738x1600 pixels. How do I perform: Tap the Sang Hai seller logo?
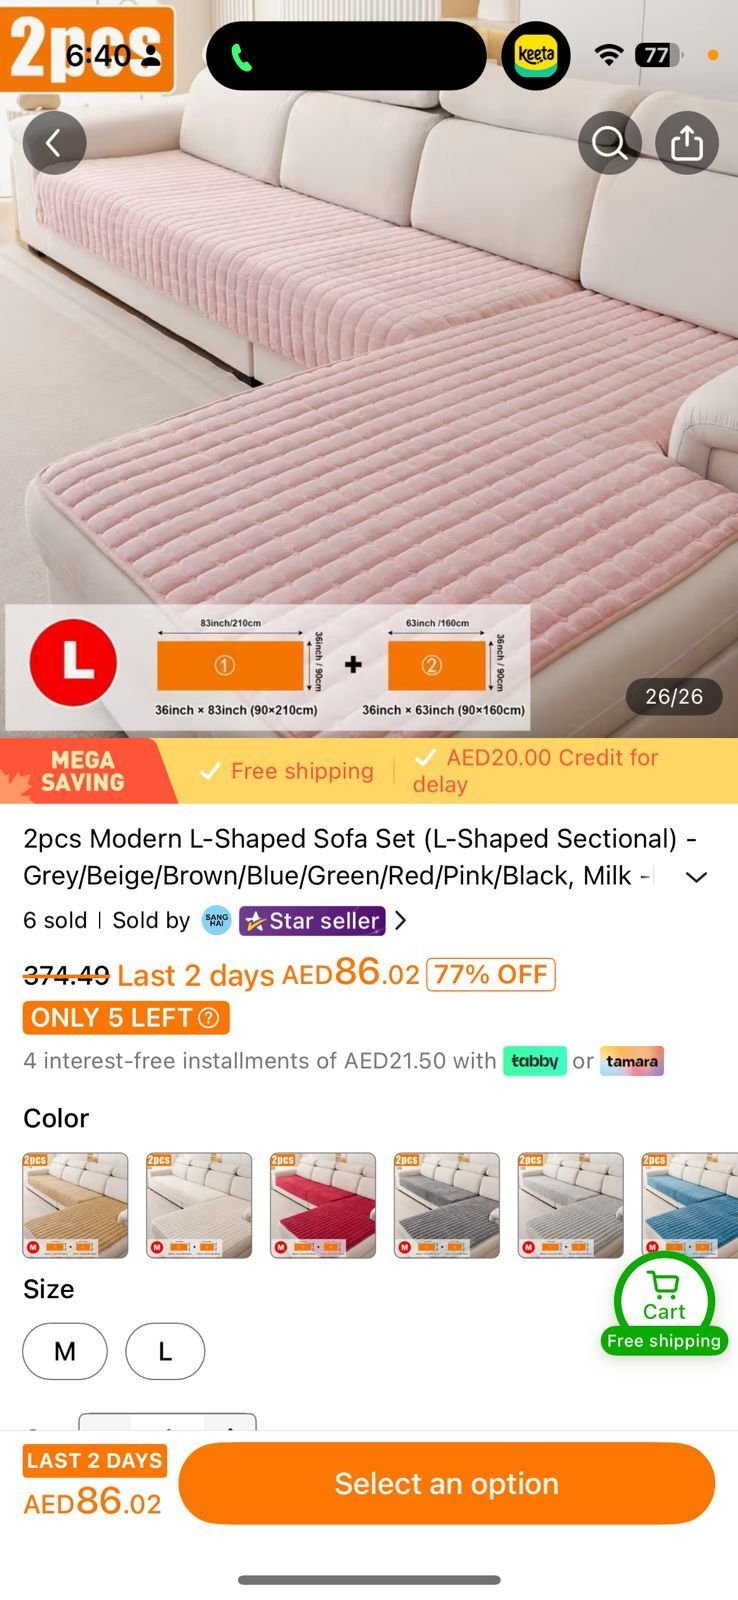[216, 920]
